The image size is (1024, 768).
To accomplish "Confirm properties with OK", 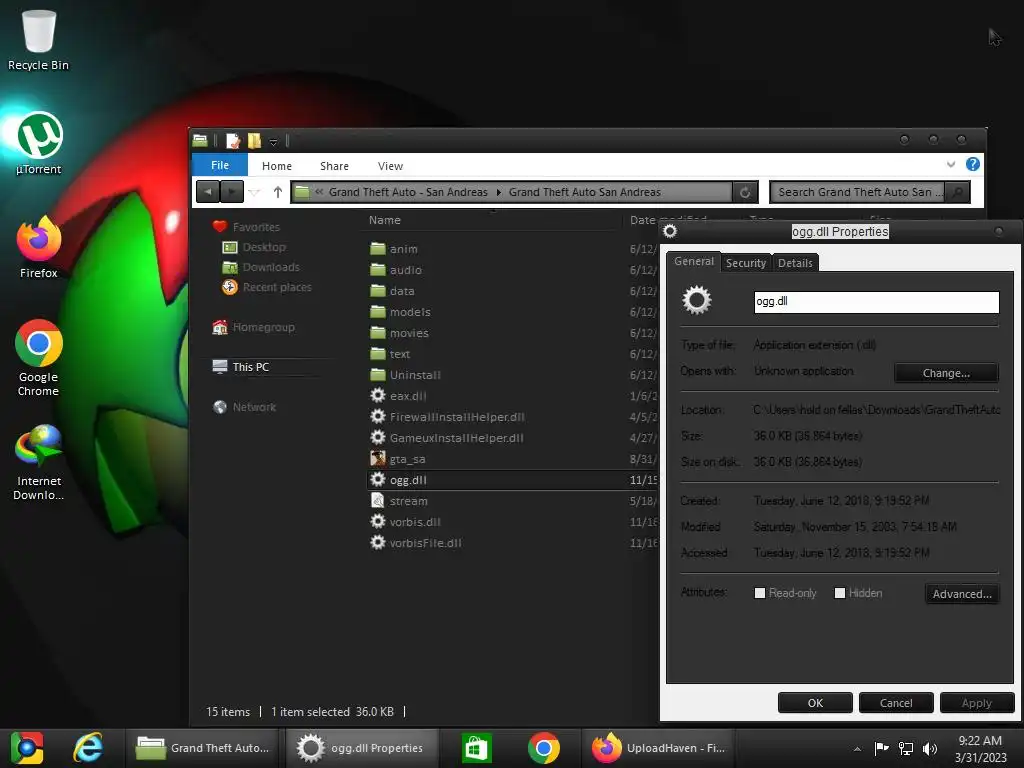I will [815, 703].
